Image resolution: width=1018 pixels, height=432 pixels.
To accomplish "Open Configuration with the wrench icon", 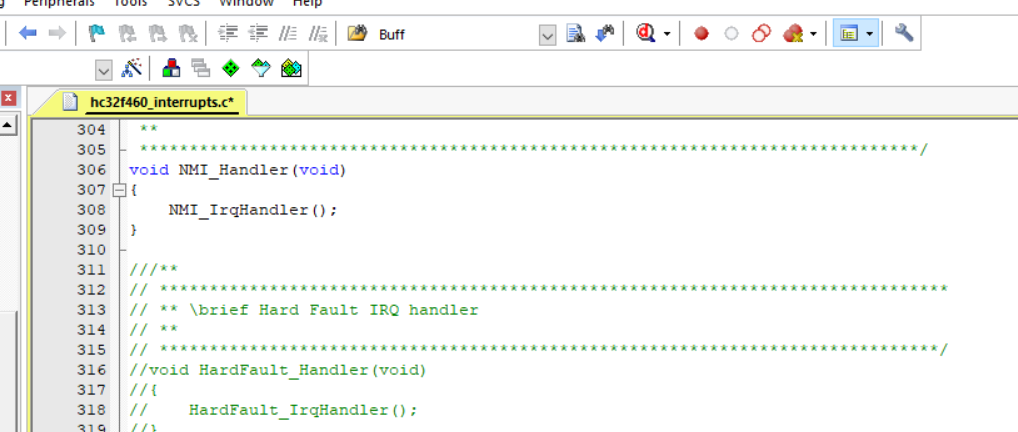I will pos(904,33).
